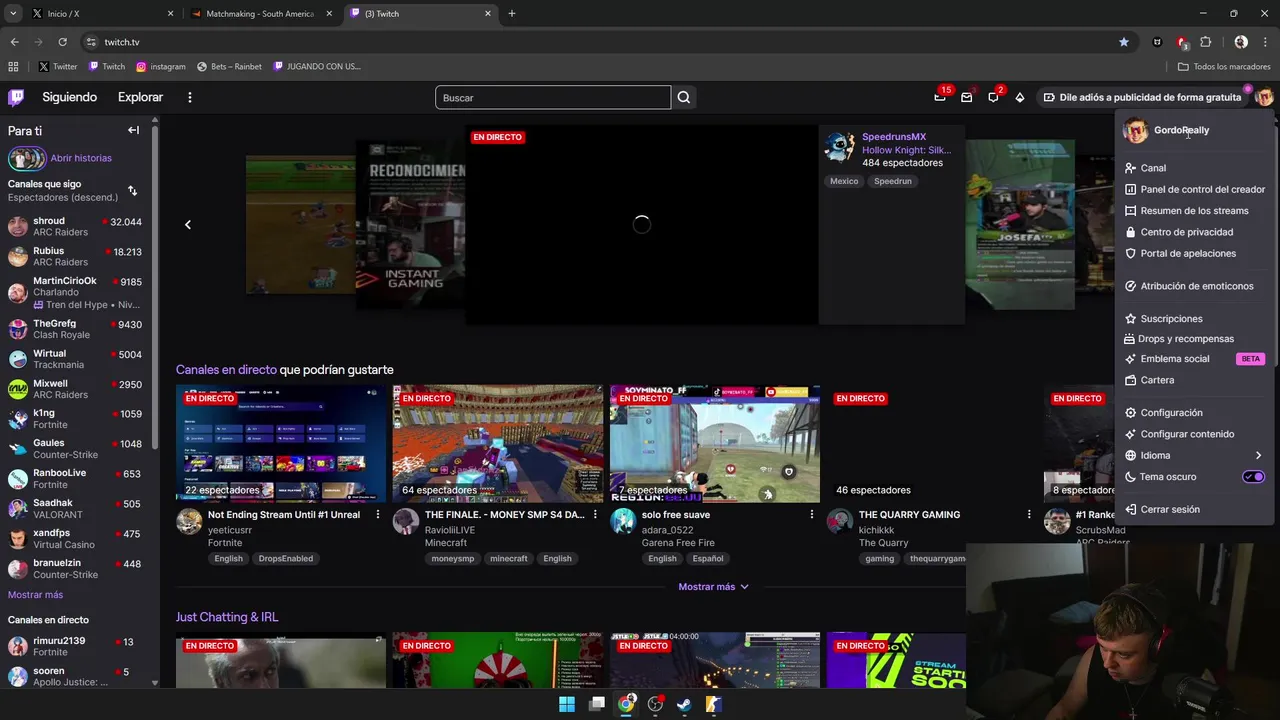Collapse the Para ti sidebar arrow
Viewport: 1280px width, 720px height.
[x=133, y=130]
